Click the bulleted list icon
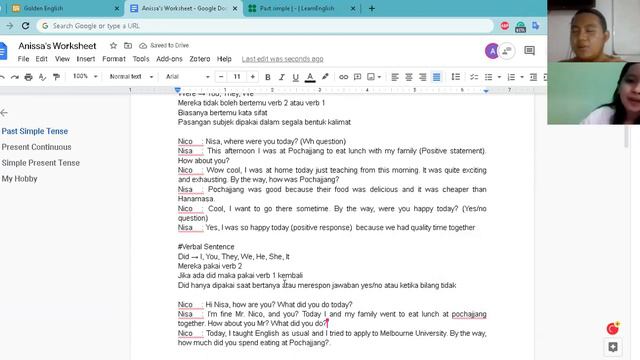This screenshot has width=640, height=360. coord(488,77)
